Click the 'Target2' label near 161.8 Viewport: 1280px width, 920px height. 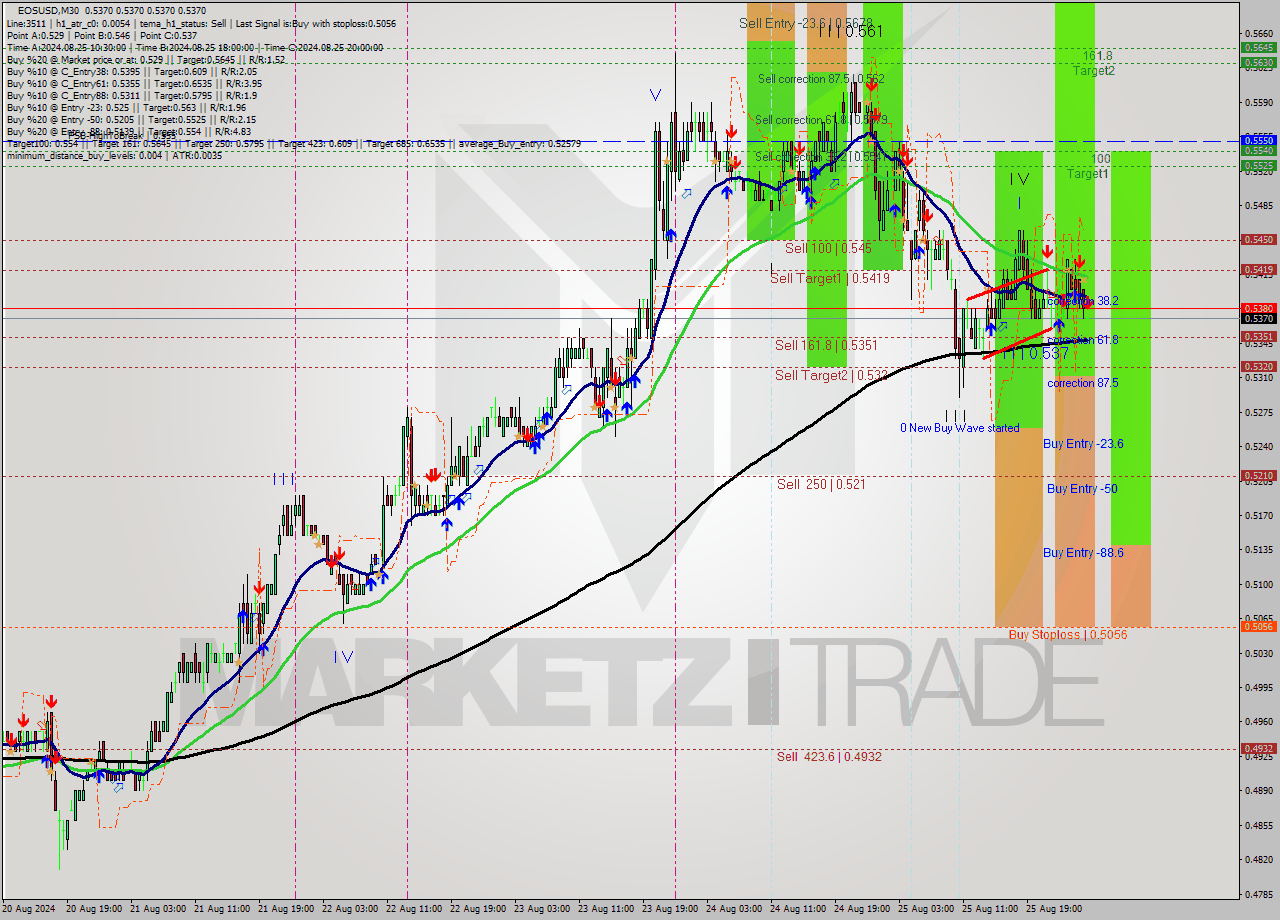point(1094,71)
